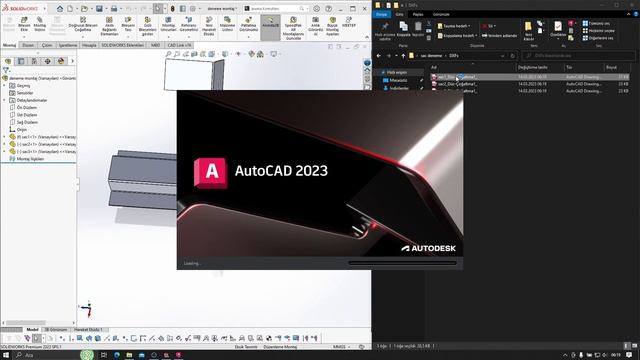Click the New document icon in SolidWorks
This screenshot has height=360, width=640.
click(x=70, y=9)
